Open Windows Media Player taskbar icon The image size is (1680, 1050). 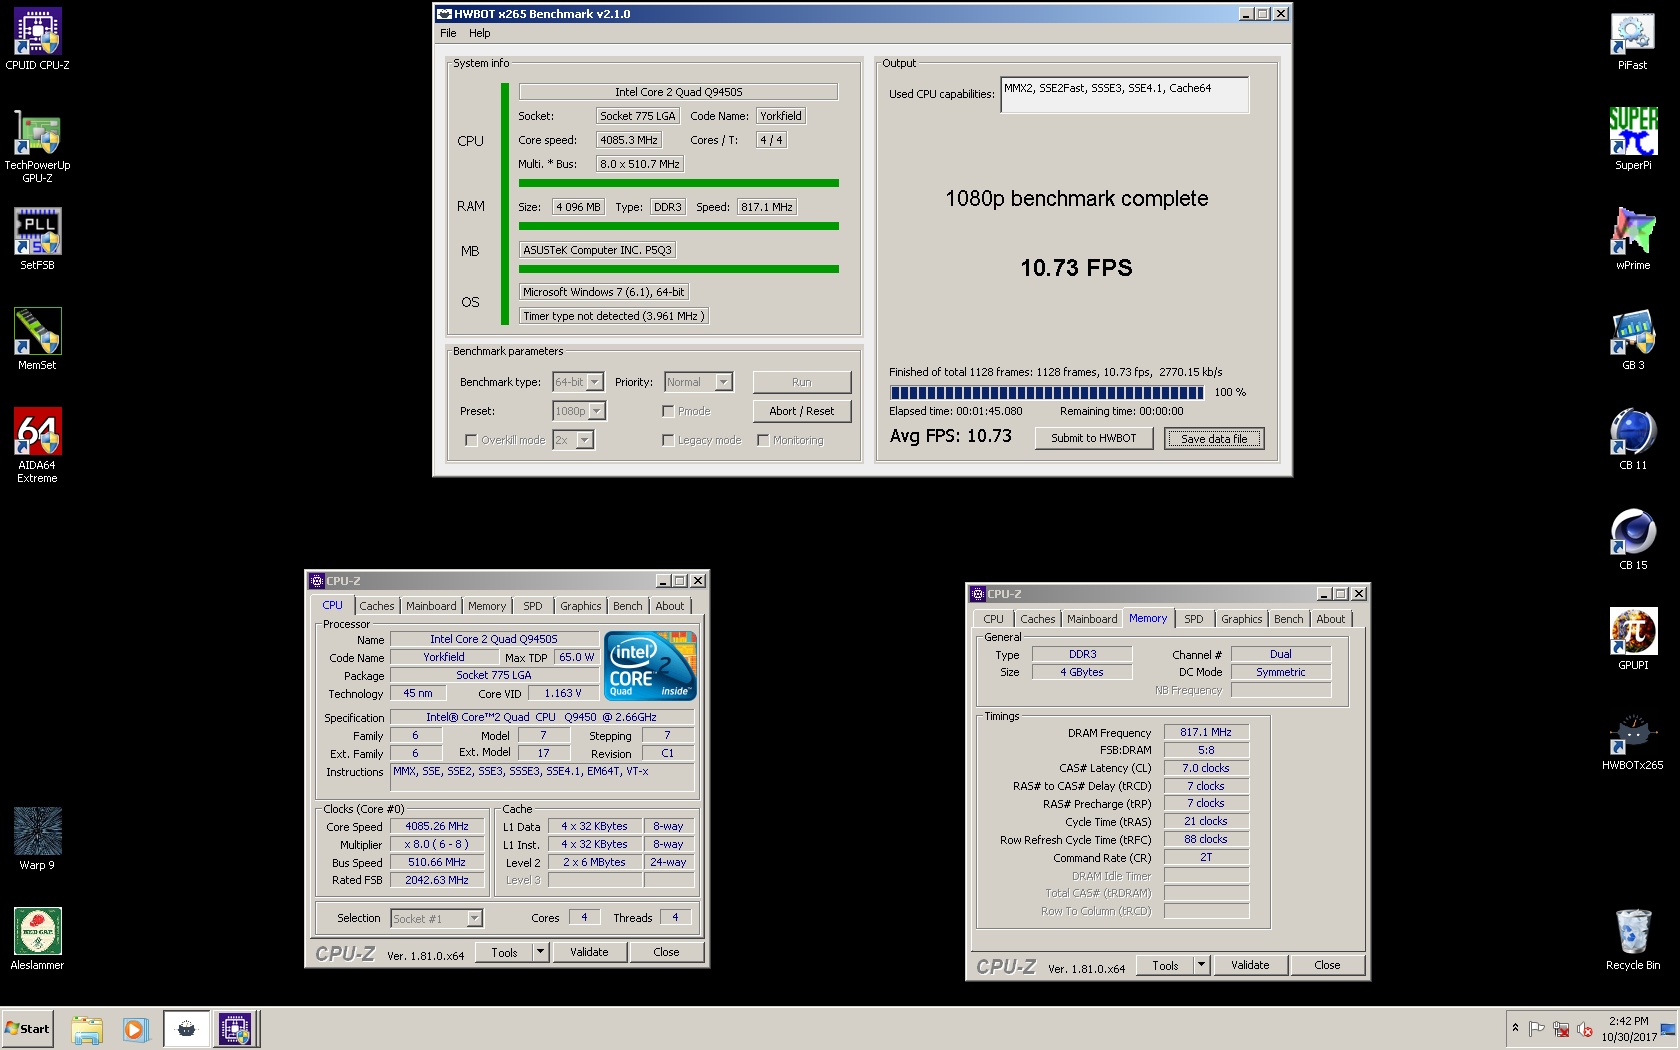click(136, 1029)
